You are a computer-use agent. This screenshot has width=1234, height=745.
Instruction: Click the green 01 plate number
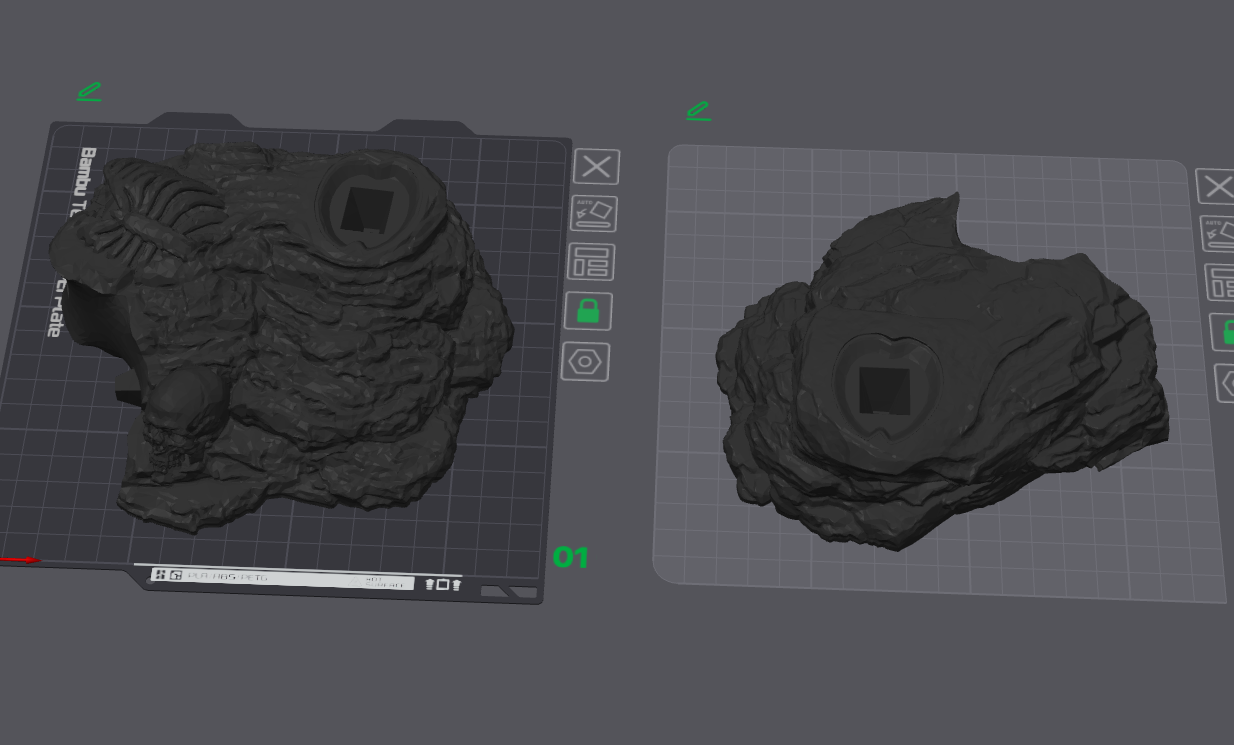coord(571,558)
